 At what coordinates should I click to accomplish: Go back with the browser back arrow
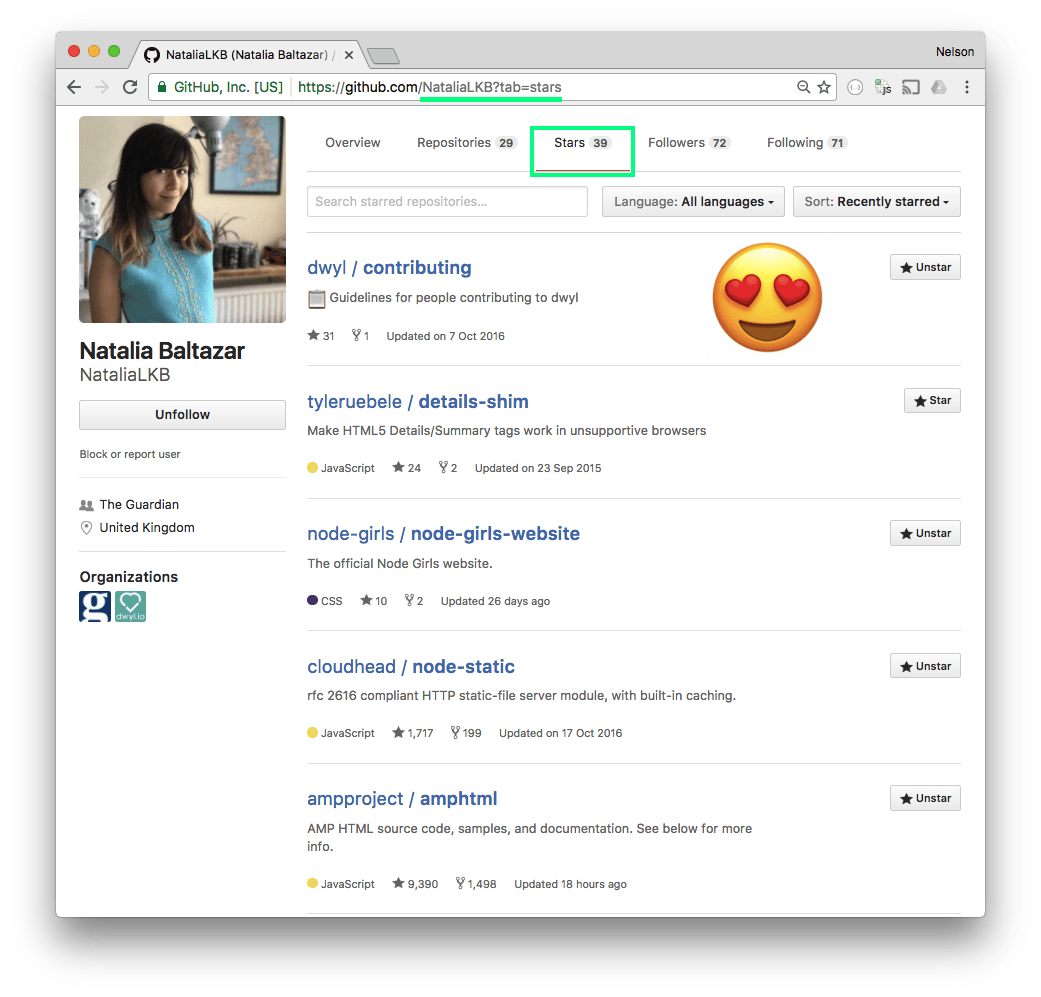(x=74, y=87)
